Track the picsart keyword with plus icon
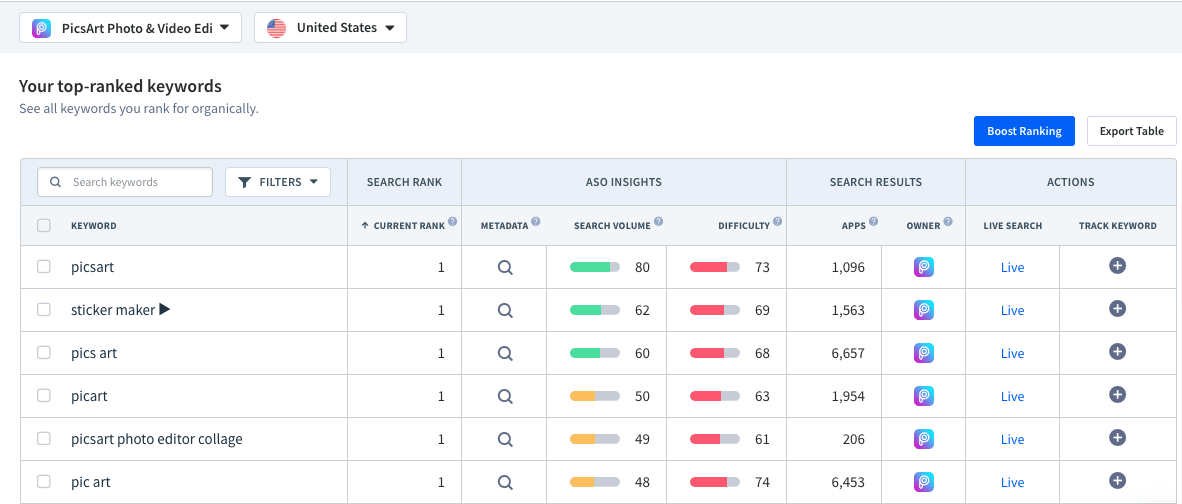Viewport: 1182px width, 504px height. tap(1117, 265)
